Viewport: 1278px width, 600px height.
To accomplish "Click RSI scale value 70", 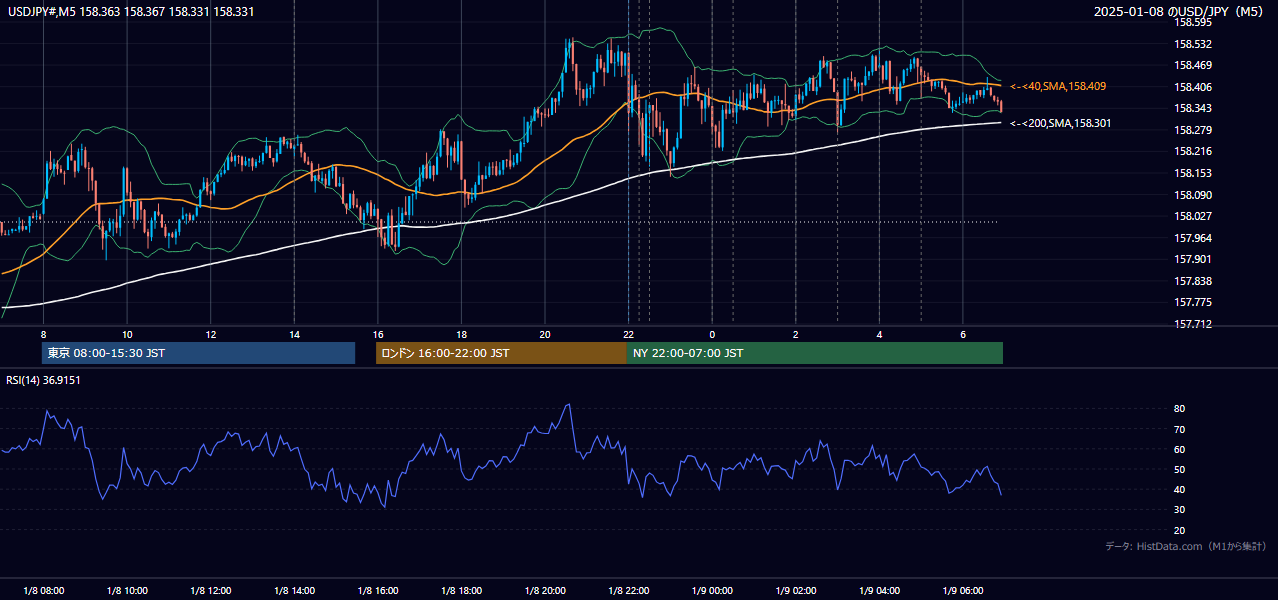I will pos(1179,429).
